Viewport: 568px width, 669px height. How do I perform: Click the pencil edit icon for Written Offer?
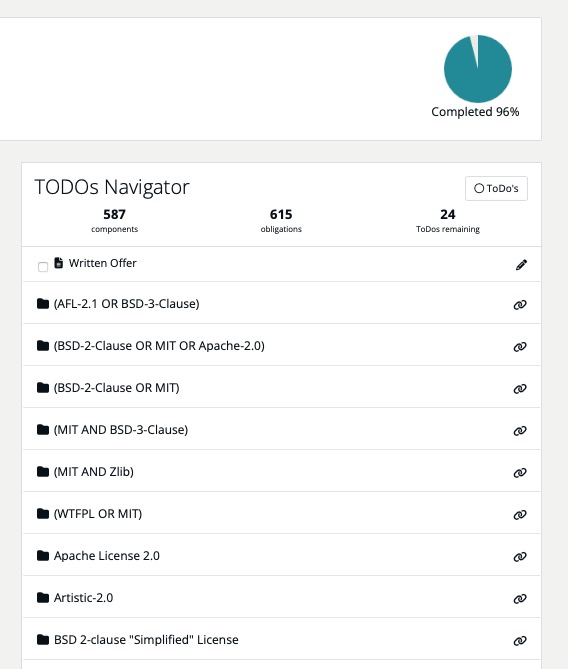pos(521,265)
